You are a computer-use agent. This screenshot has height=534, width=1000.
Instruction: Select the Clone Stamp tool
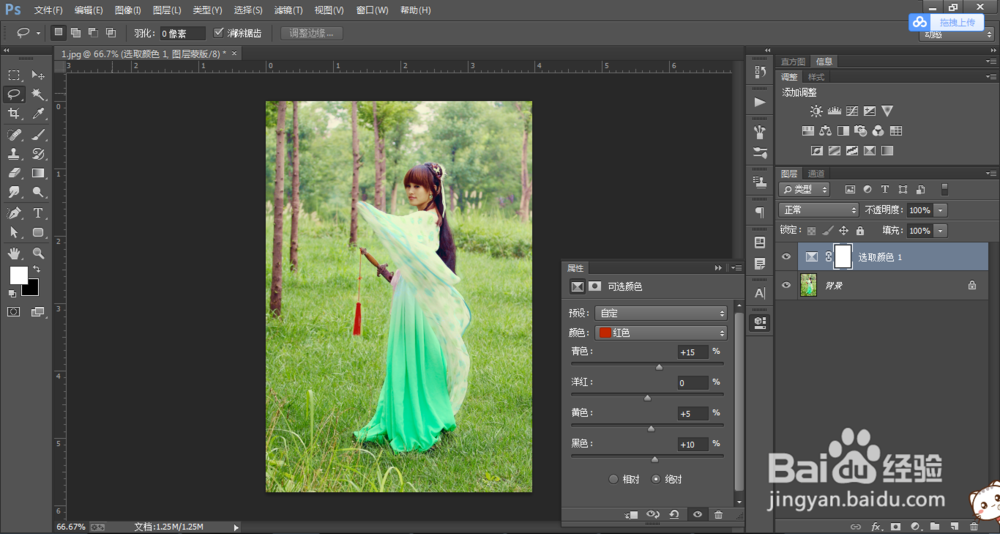[14, 154]
